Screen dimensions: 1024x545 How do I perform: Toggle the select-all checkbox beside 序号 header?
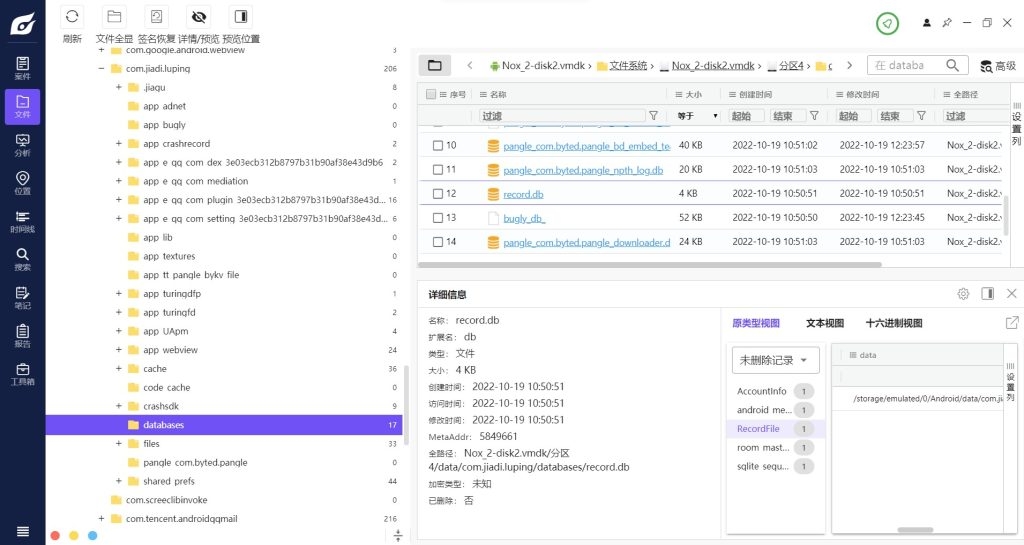click(431, 94)
